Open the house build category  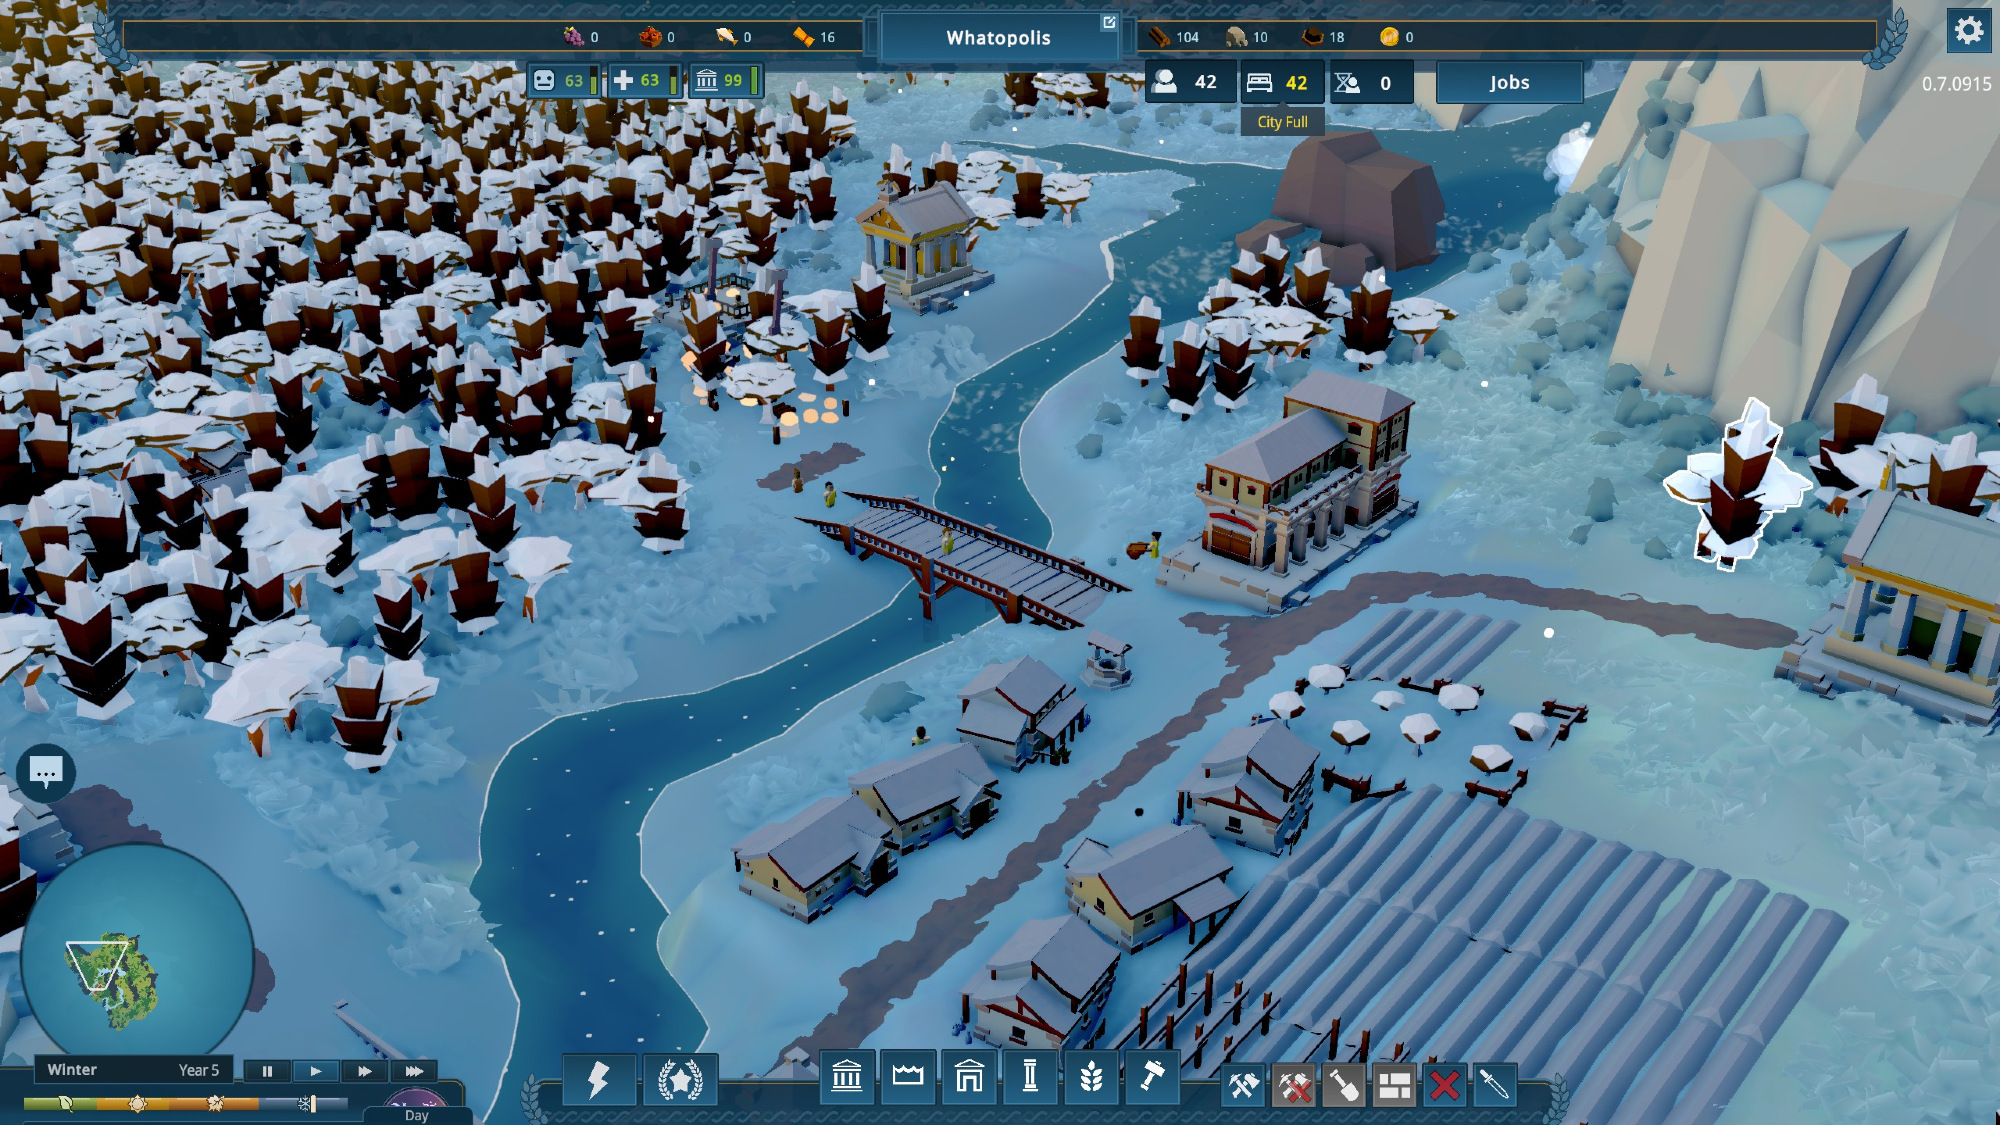click(969, 1077)
